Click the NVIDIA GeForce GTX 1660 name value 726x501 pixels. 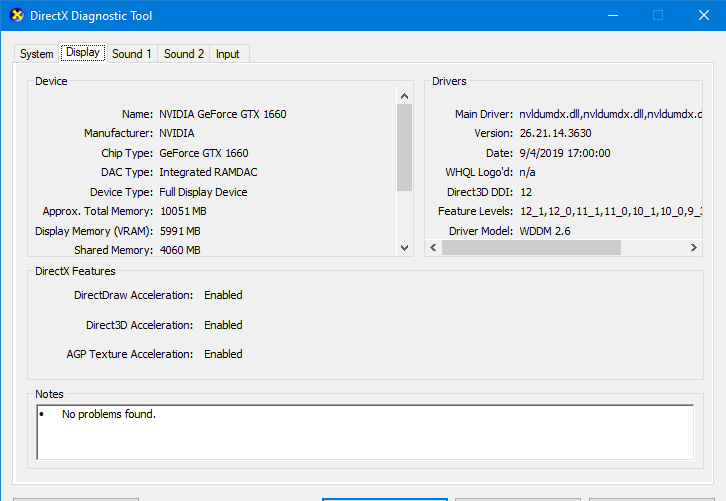pos(222,114)
